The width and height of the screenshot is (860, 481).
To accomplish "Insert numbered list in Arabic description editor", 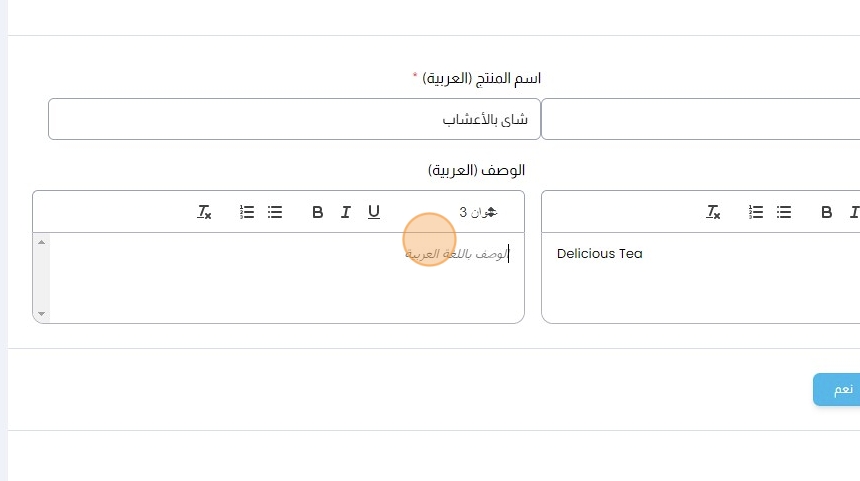I will pyautogui.click(x=248, y=212).
